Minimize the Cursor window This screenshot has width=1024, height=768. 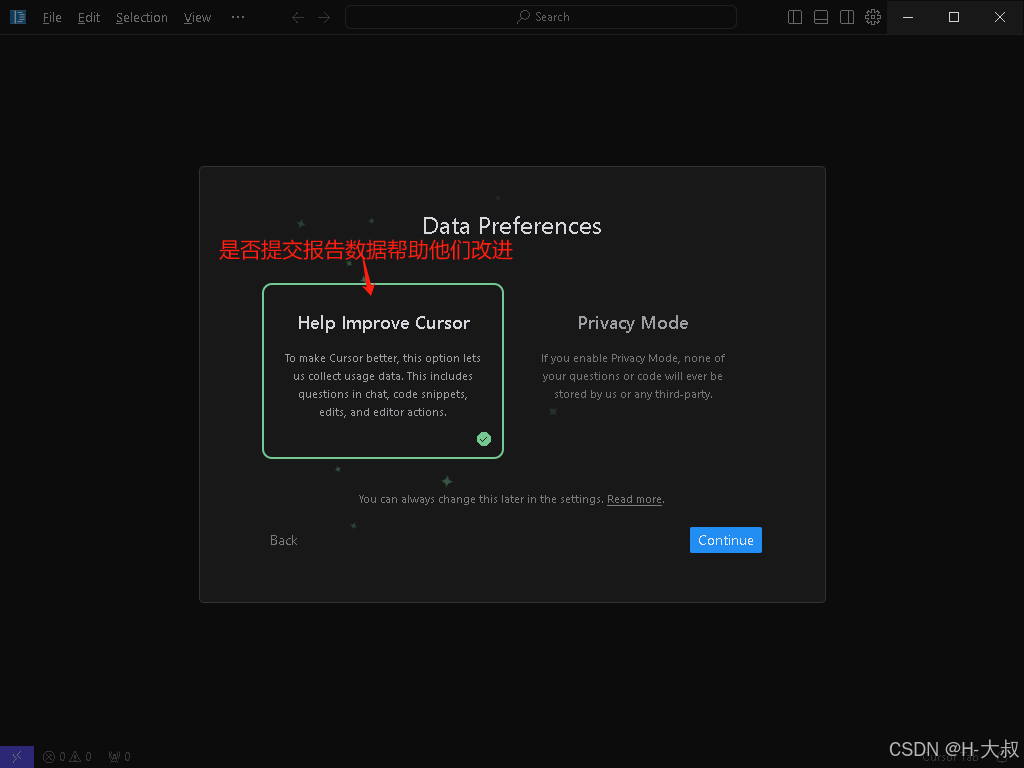[x=908, y=17]
